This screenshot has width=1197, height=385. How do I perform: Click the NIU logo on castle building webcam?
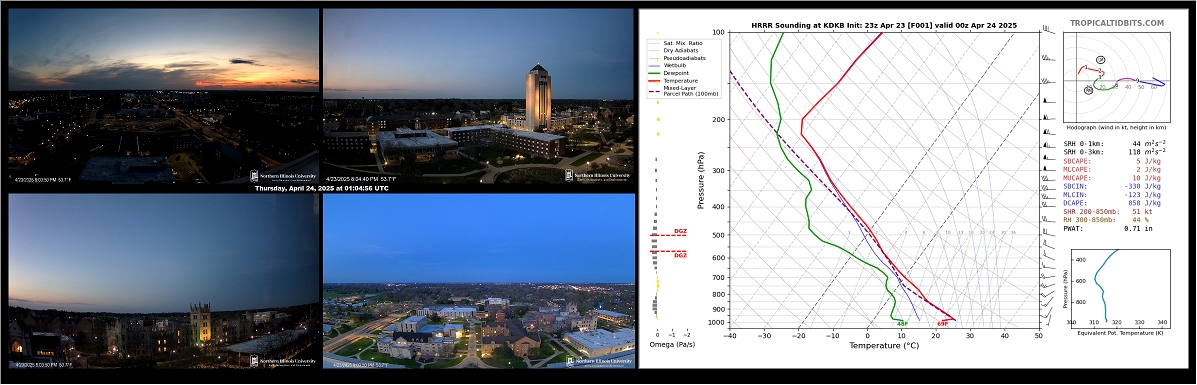click(284, 361)
